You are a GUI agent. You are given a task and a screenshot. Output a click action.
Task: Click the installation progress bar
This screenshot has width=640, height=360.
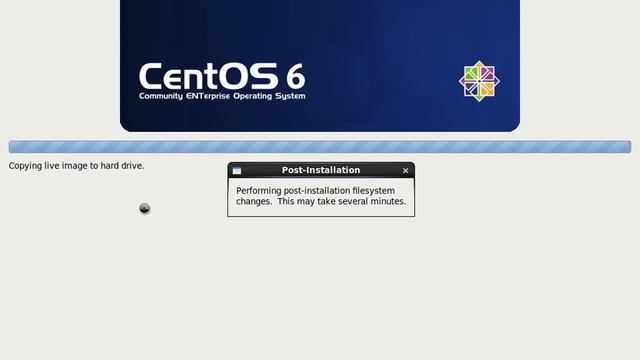(x=320, y=147)
